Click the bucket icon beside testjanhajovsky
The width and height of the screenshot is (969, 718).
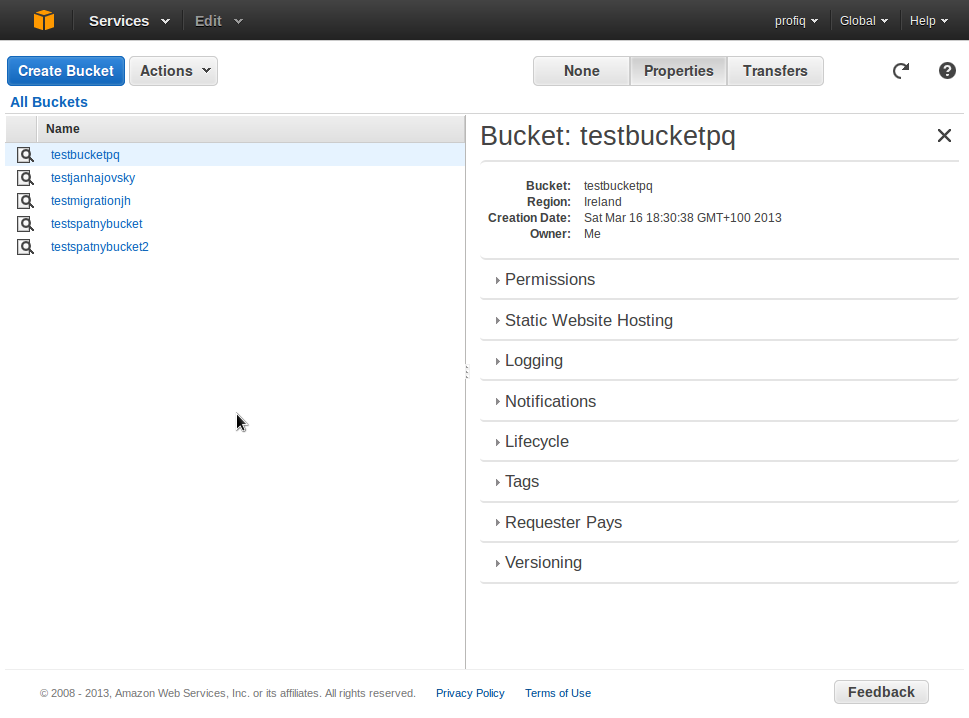25,178
